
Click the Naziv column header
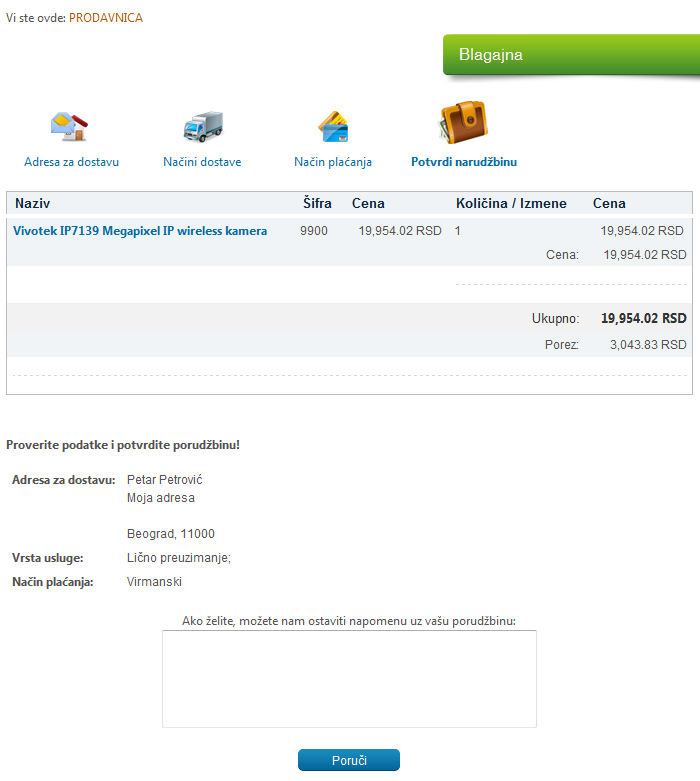[x=32, y=203]
